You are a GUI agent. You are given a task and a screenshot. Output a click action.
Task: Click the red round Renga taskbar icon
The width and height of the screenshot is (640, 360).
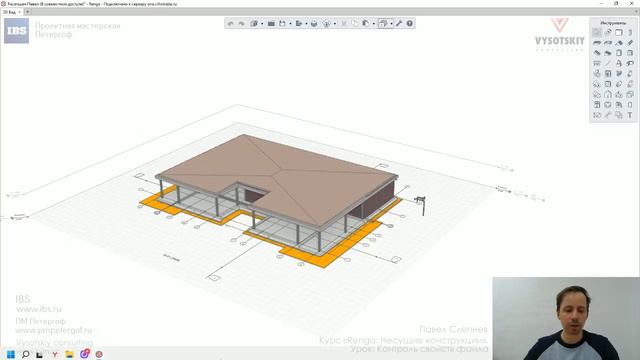[99, 354]
